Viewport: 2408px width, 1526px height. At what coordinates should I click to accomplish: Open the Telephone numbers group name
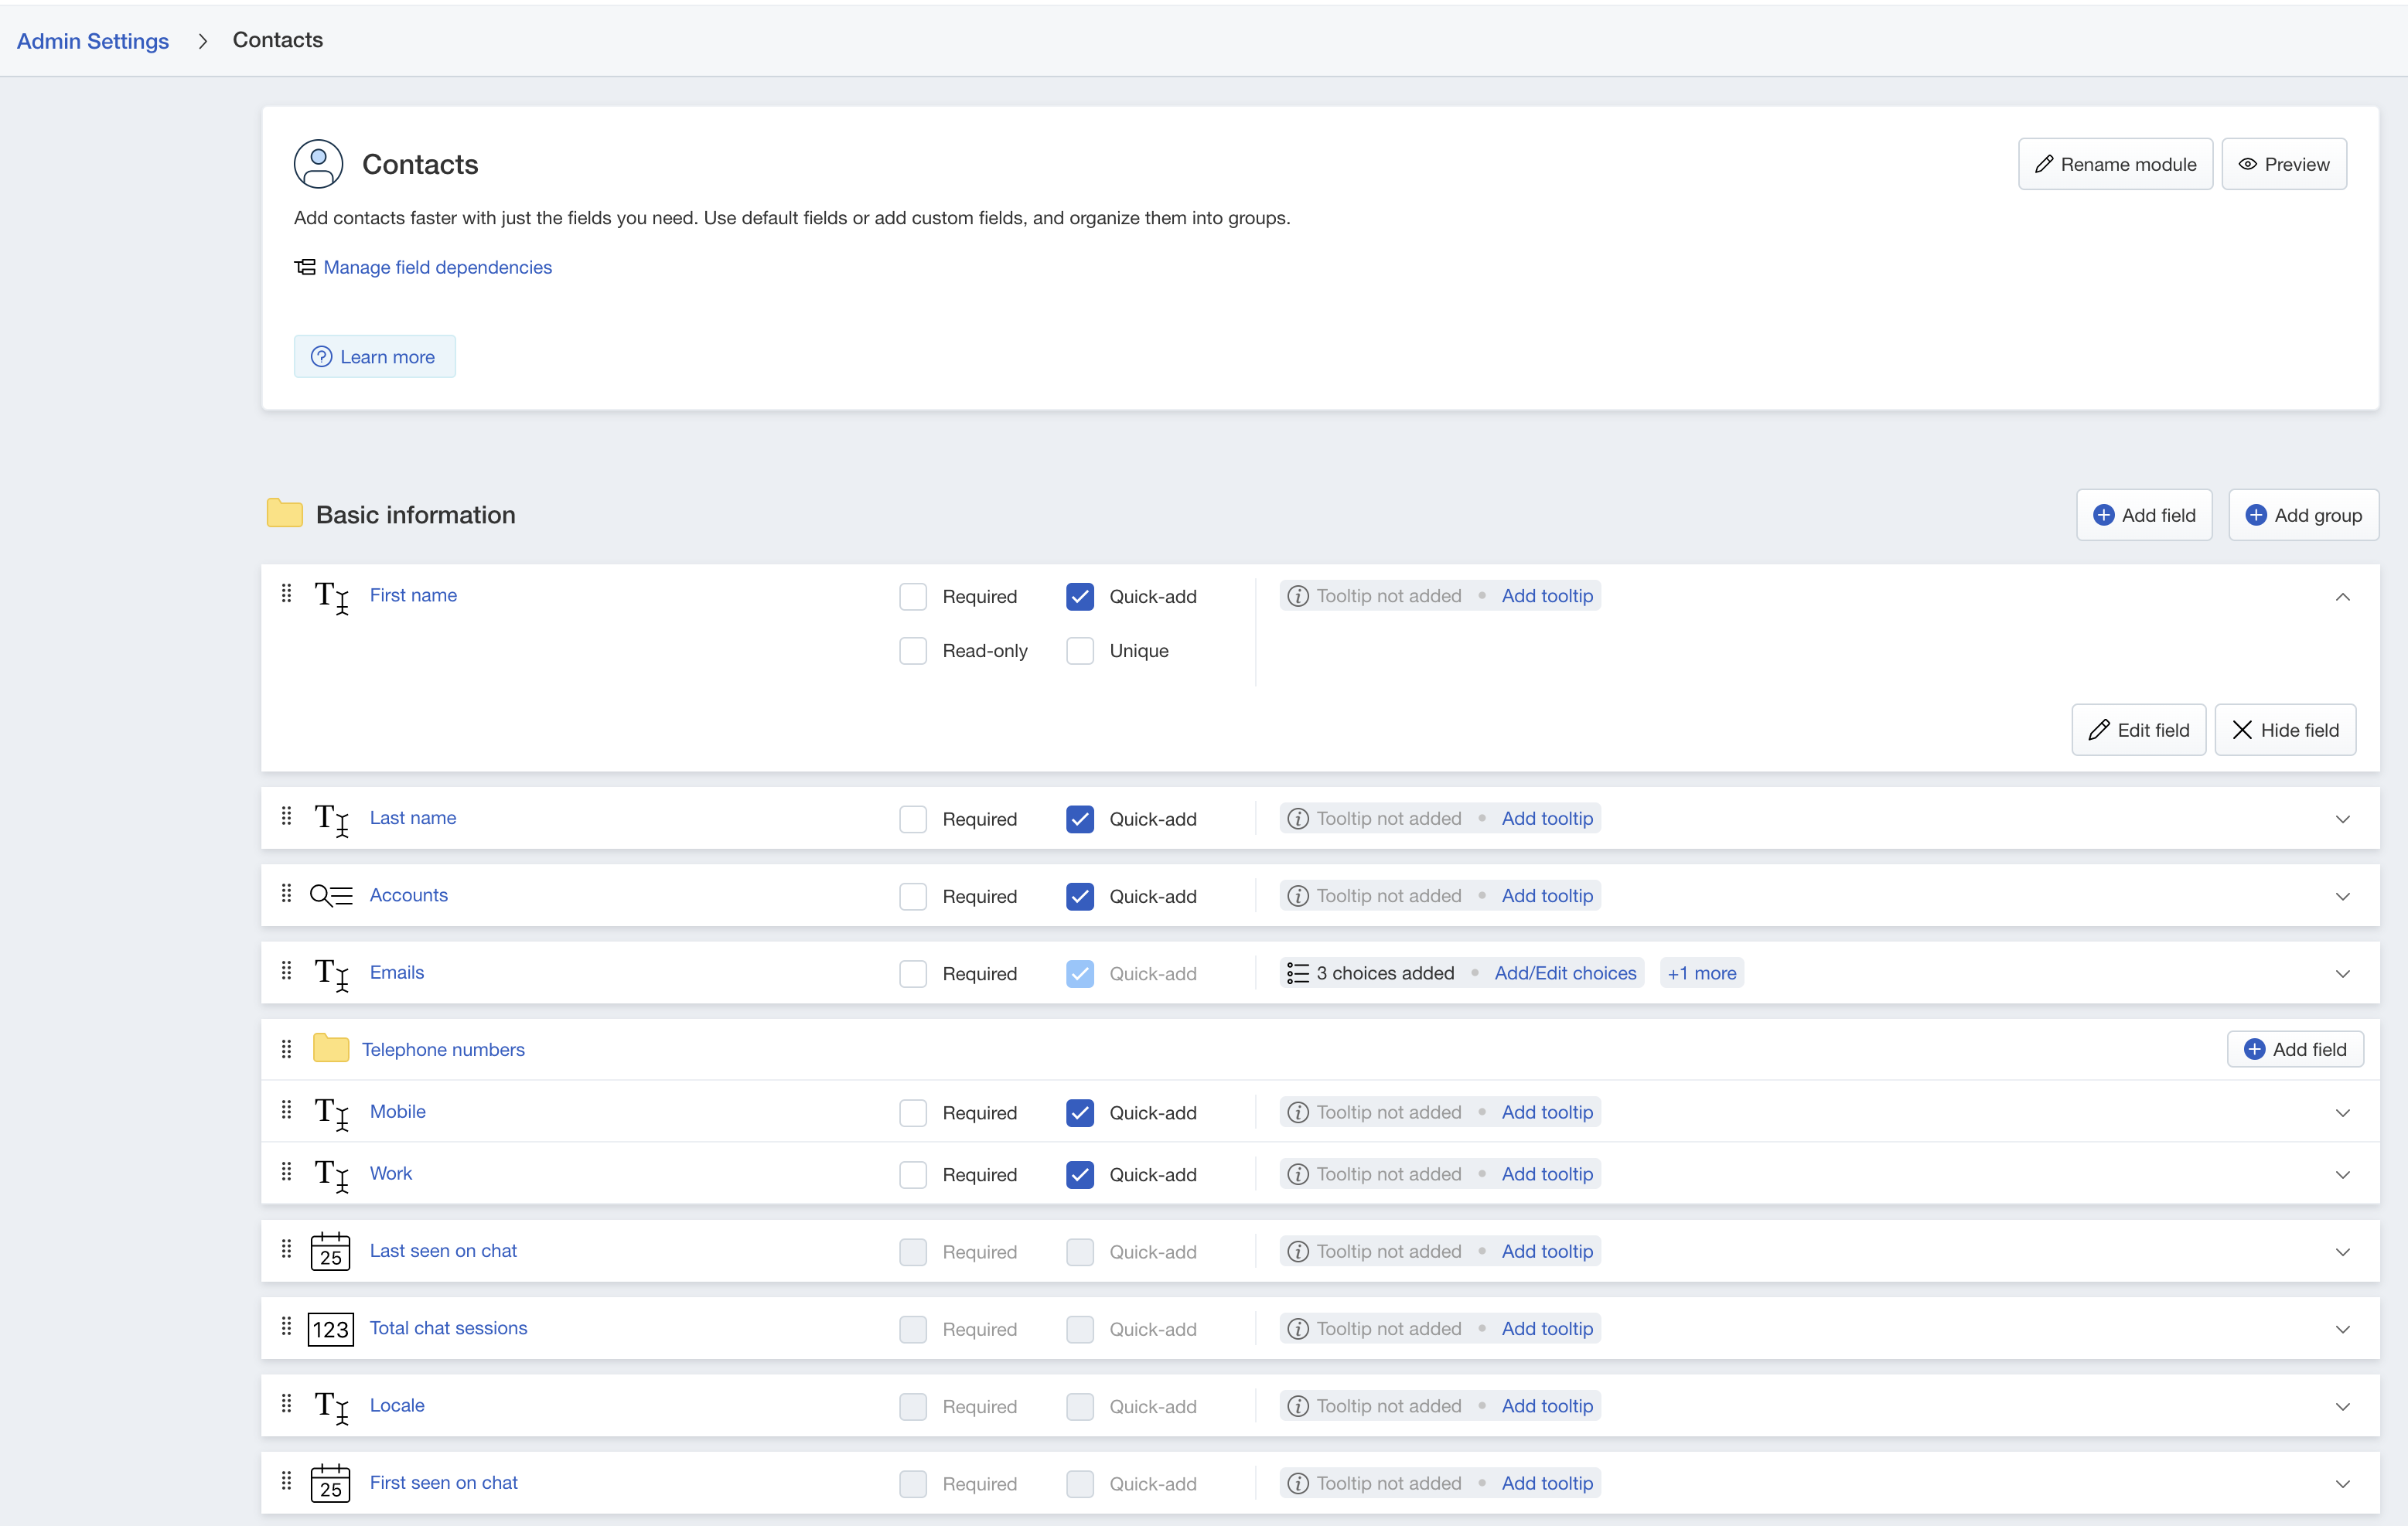[x=443, y=1049]
